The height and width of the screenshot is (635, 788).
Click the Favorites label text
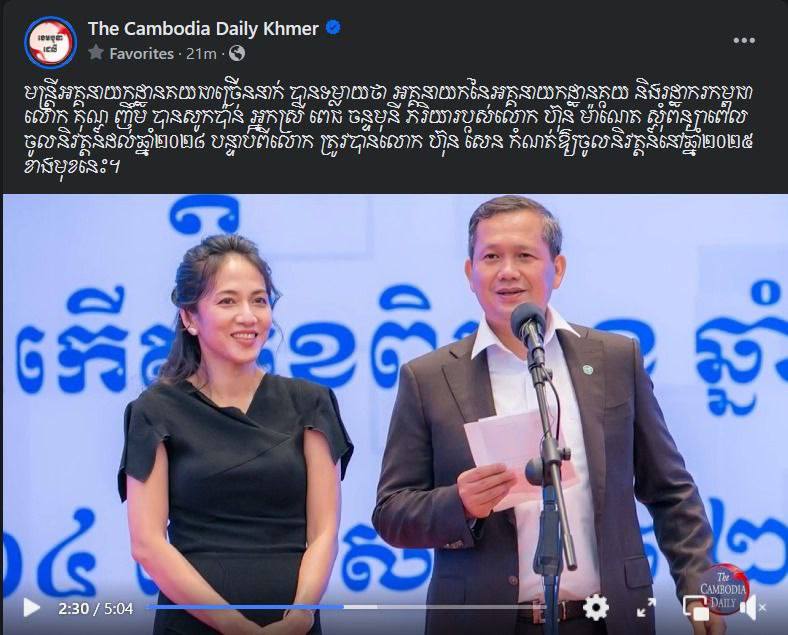(141, 53)
